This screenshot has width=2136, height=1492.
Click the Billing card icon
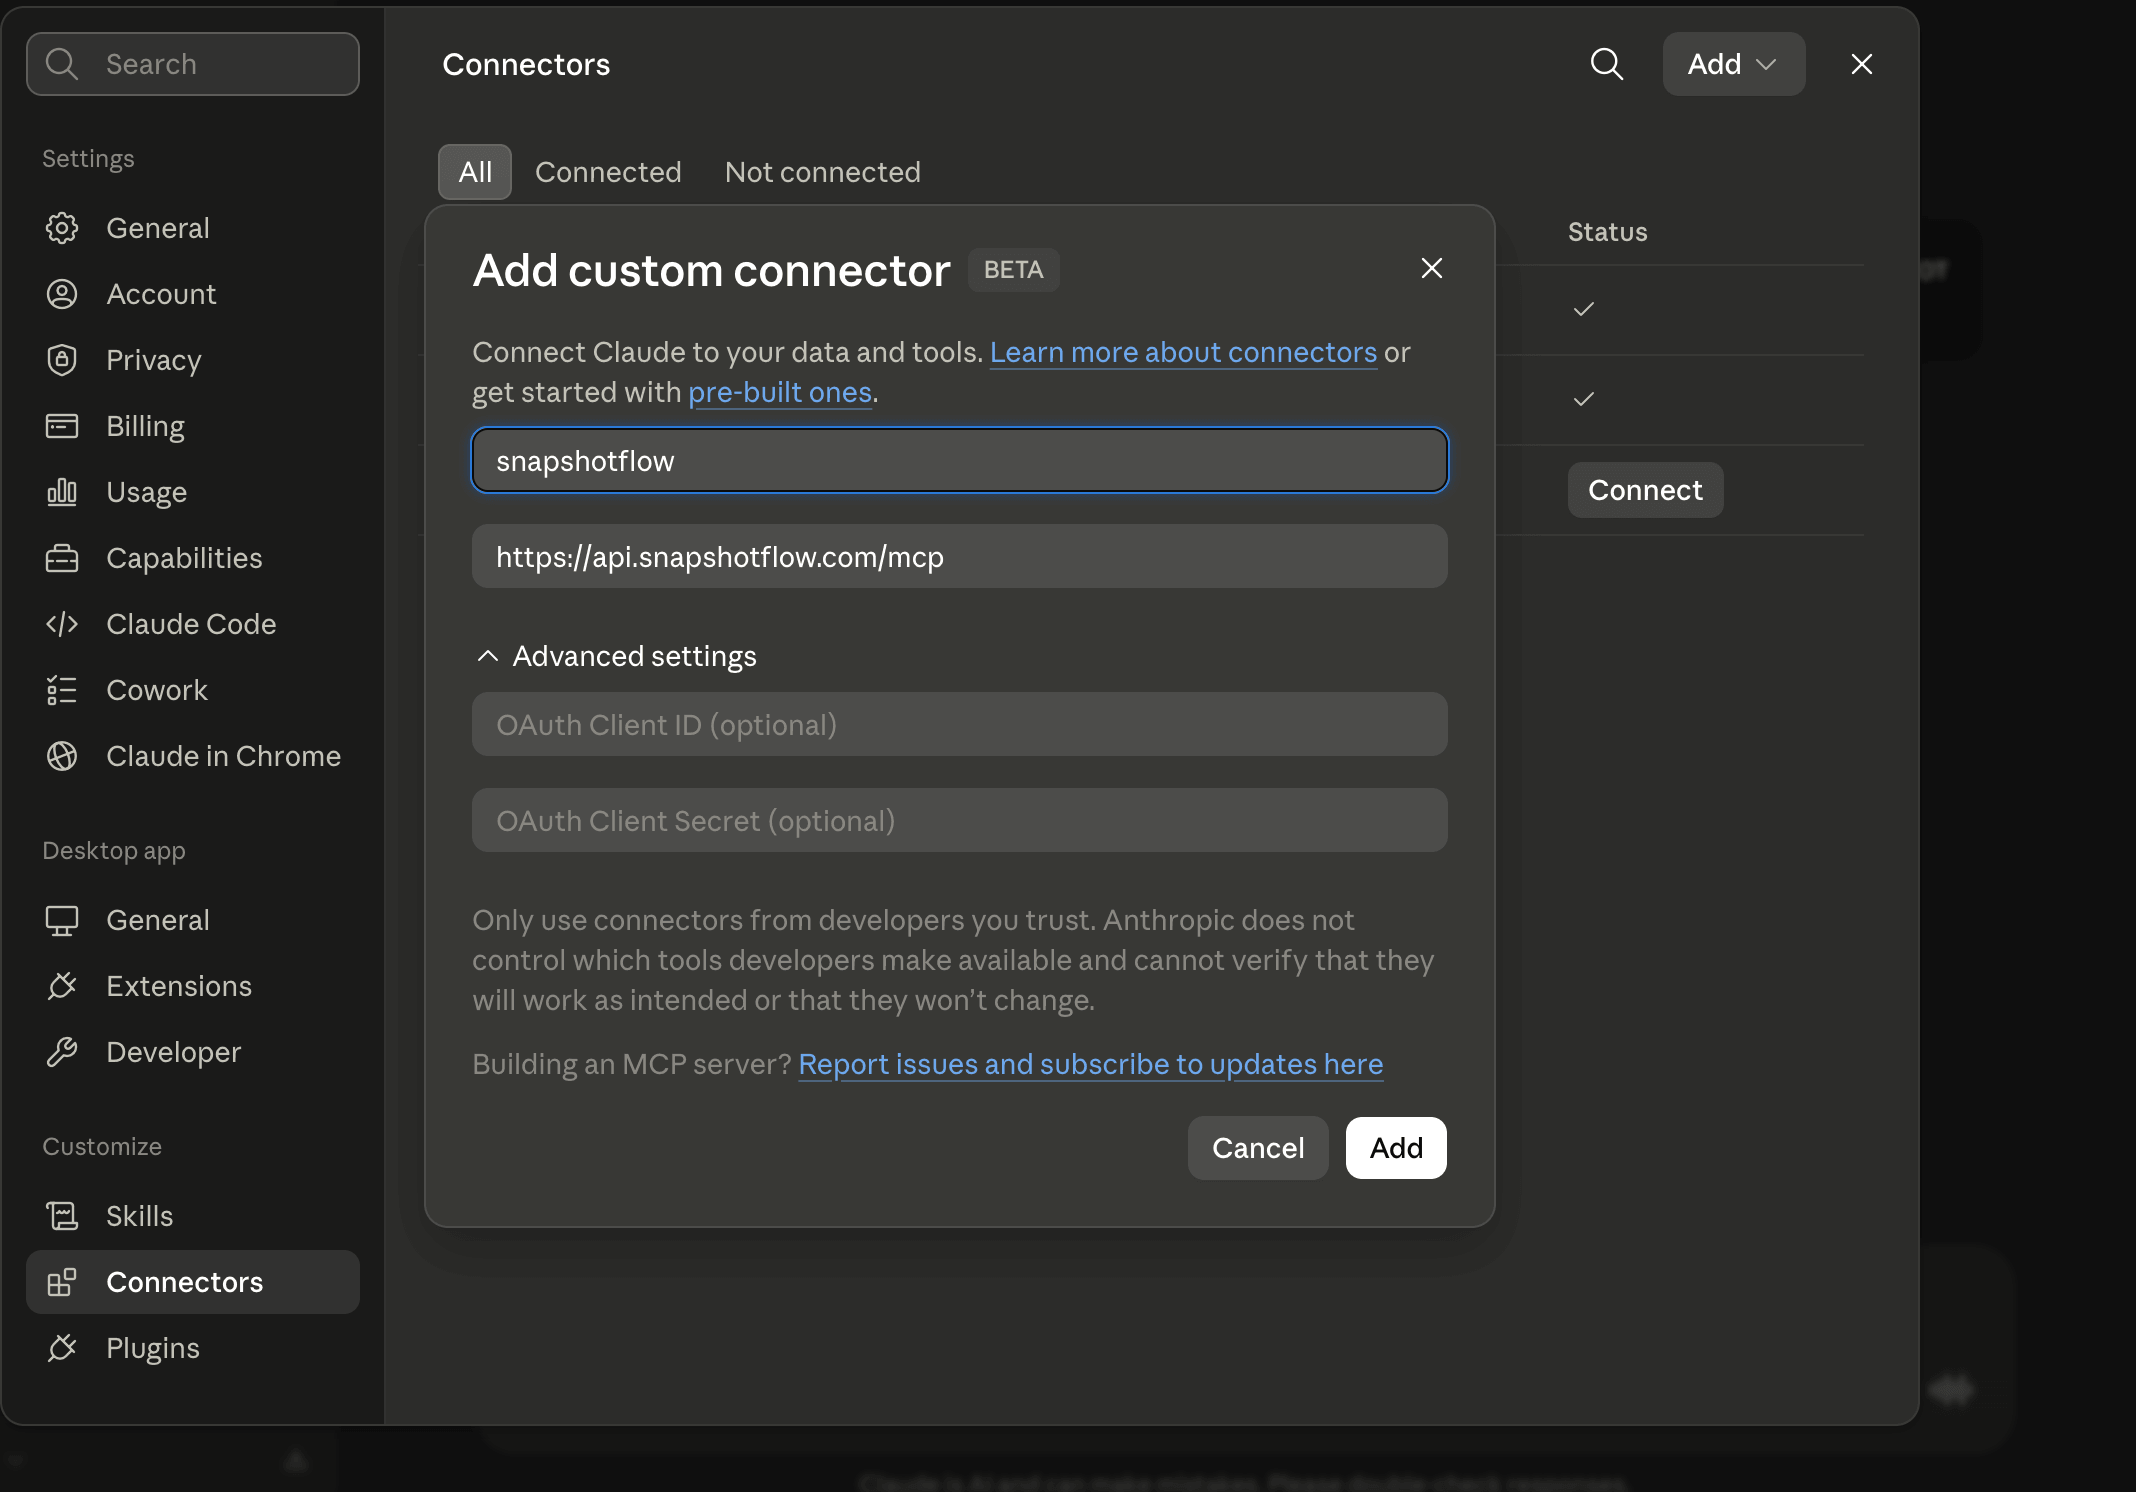(62, 426)
